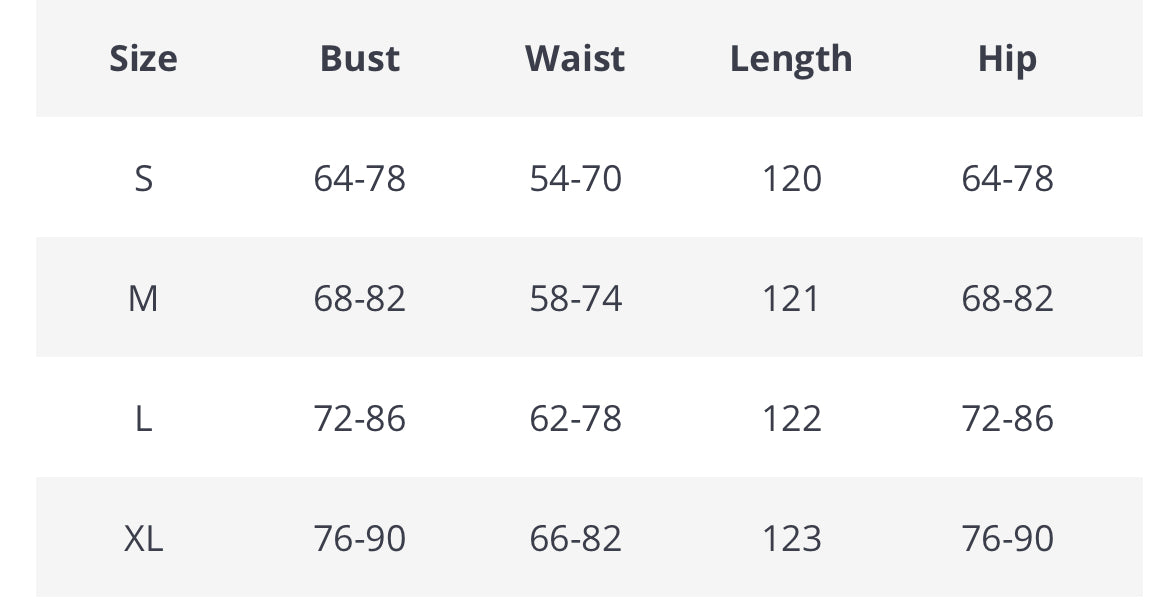Select the 58-74 waist measurement
Screen dimensions: 1161x602
(575, 299)
